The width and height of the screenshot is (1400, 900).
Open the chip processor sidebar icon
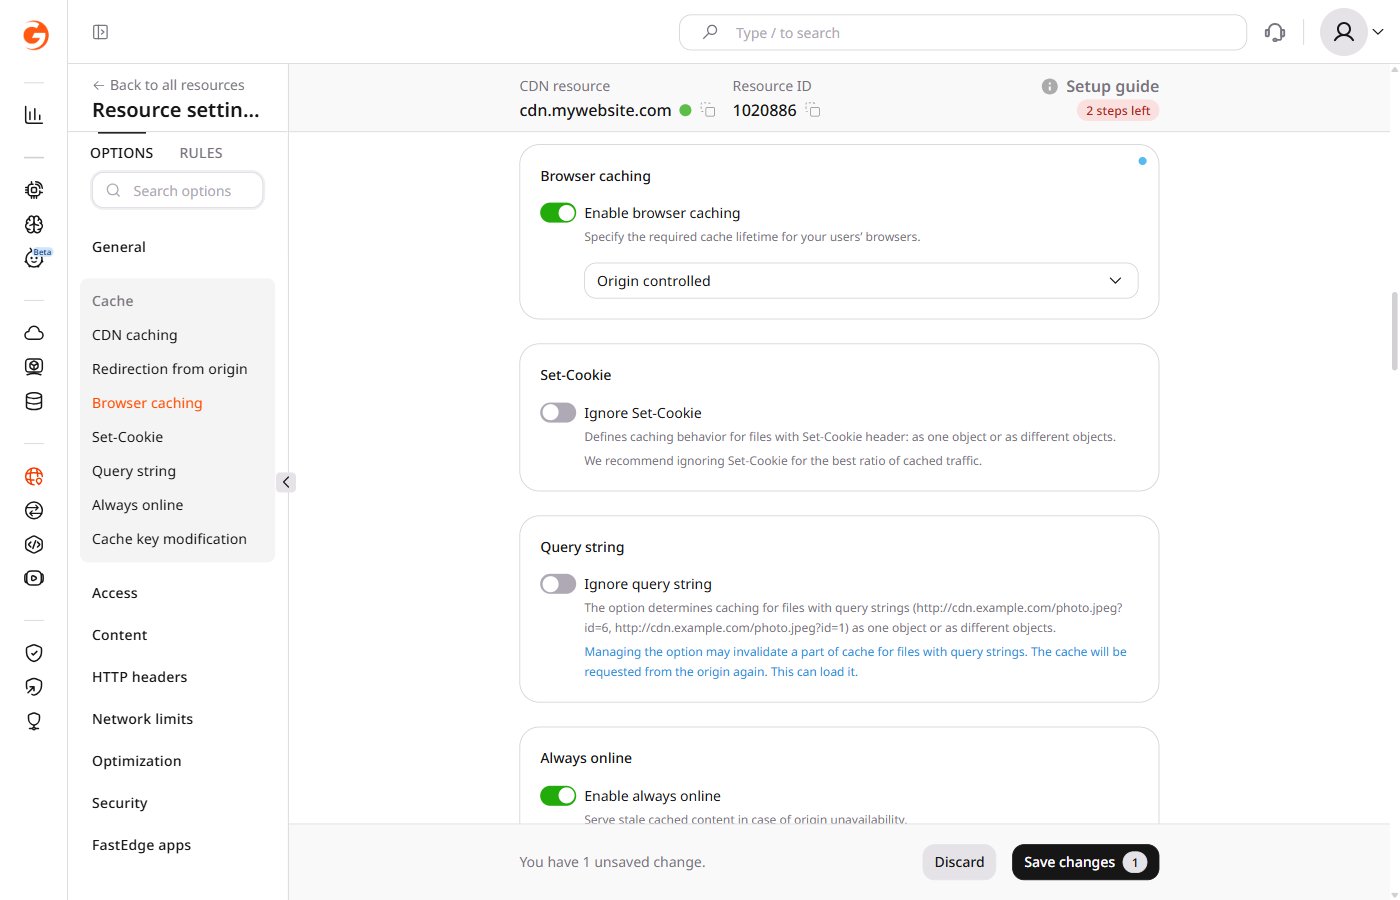34,190
